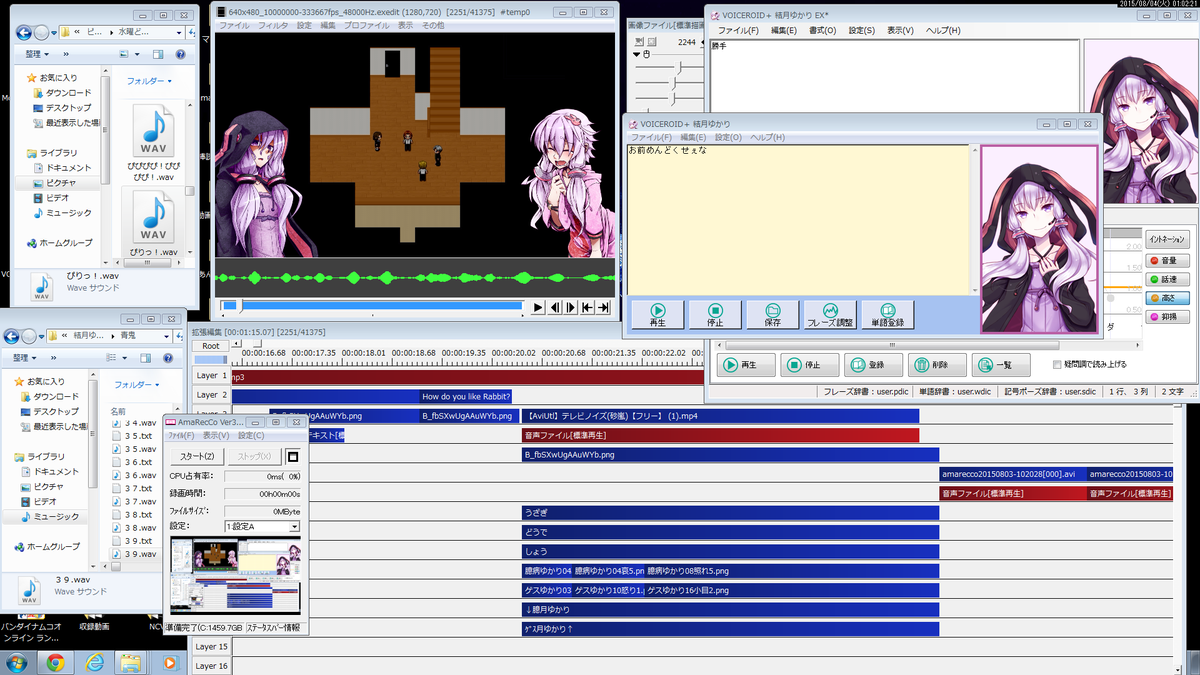Step forward one frame in AviUtl
This screenshot has height=675, width=1200.
click(571, 307)
